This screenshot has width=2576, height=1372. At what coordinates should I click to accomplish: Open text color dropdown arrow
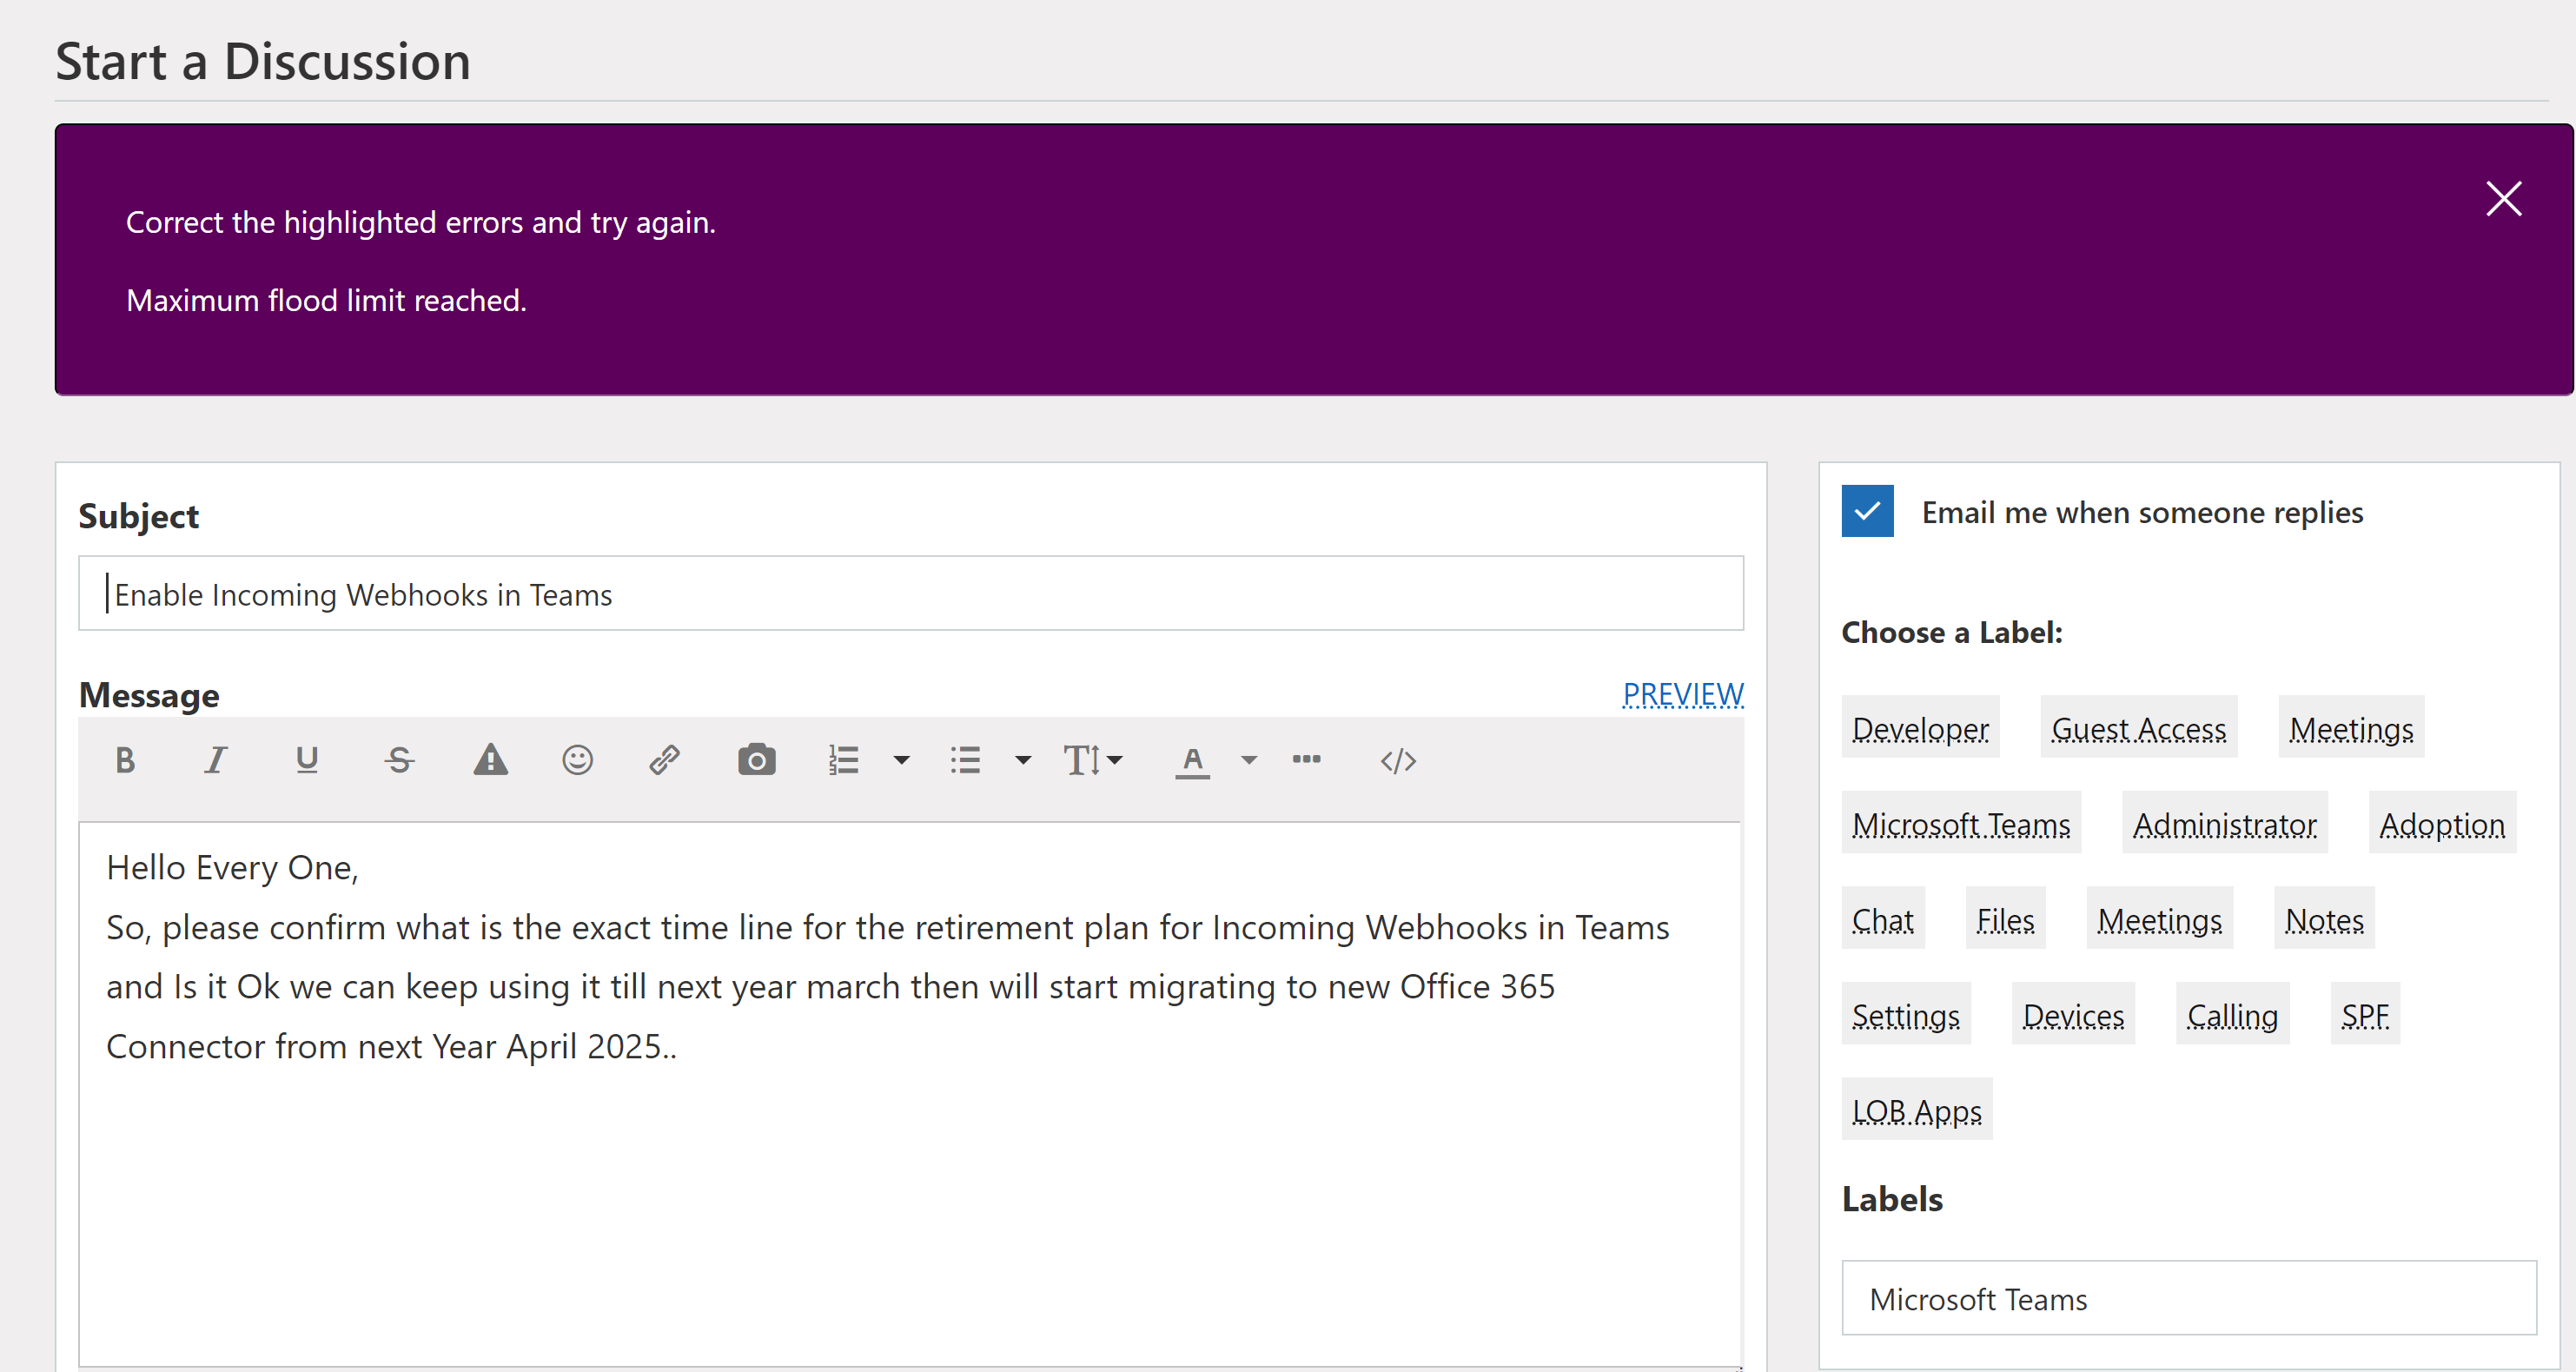1249,761
